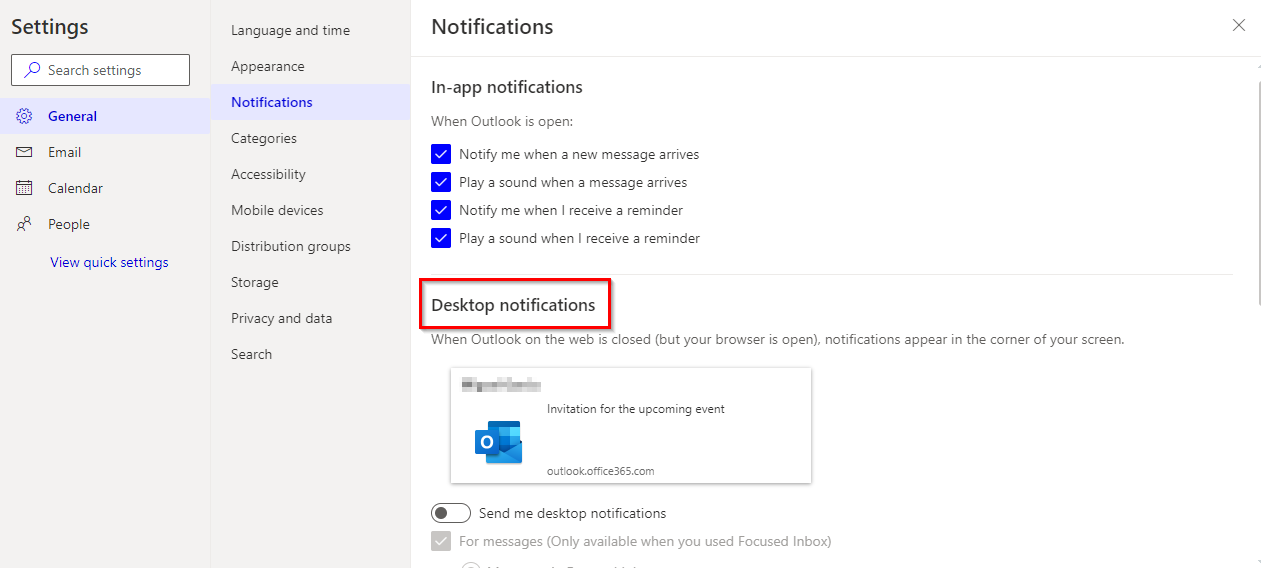
Task: Click the In-app notifications heading
Action: pos(507,87)
